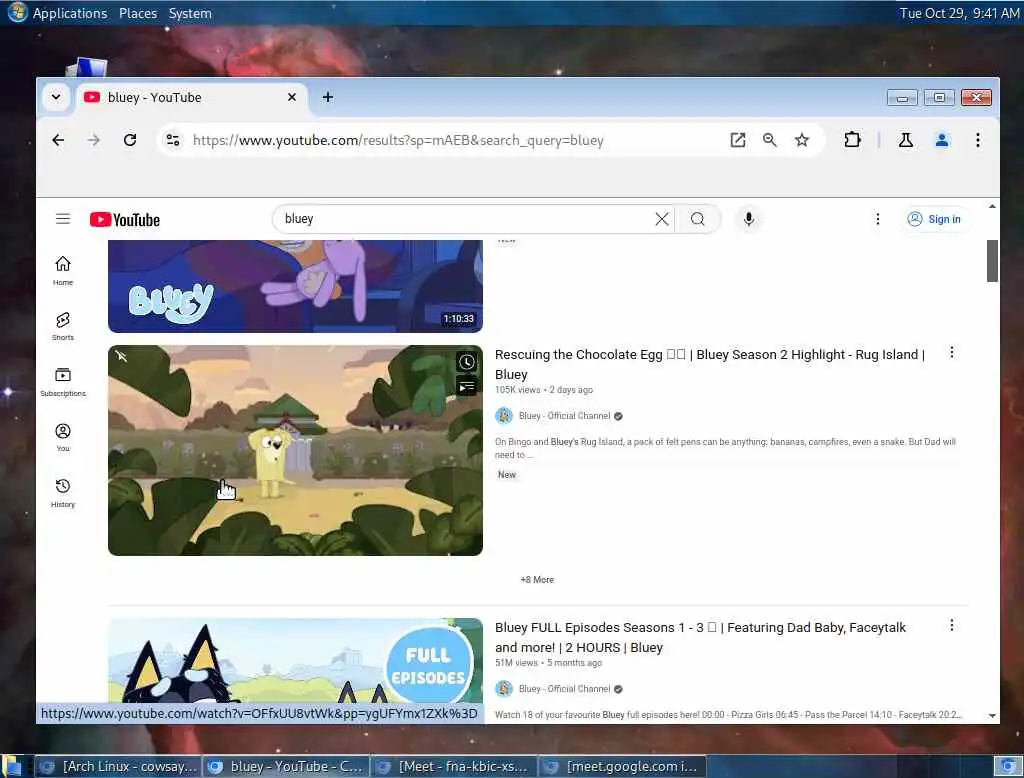1024x778 pixels.
Task: Open Bluey channel under Rug Island video
Action: (x=564, y=416)
